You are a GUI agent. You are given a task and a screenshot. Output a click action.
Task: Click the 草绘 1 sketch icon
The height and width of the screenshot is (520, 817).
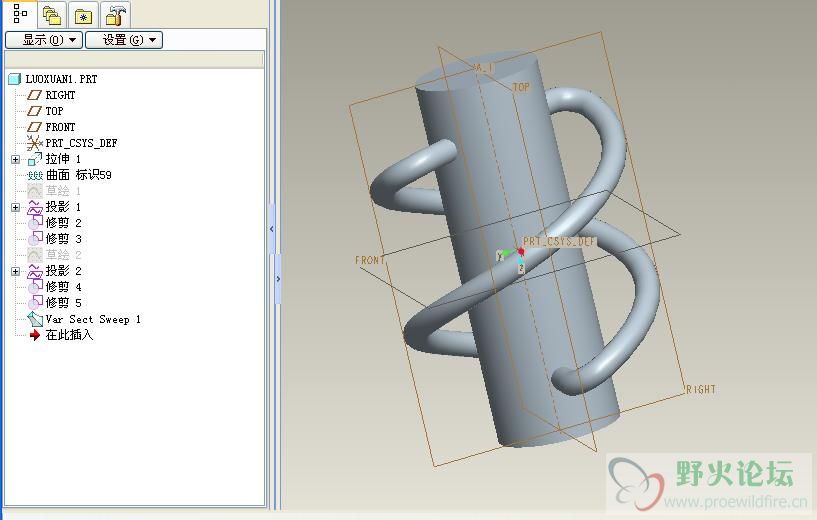point(35,191)
